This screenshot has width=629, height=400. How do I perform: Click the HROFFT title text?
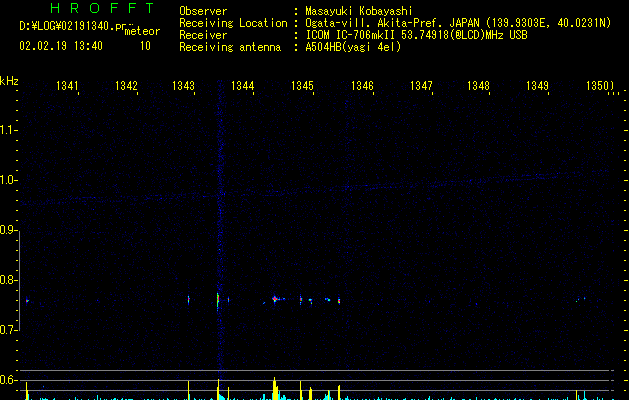coord(102,8)
